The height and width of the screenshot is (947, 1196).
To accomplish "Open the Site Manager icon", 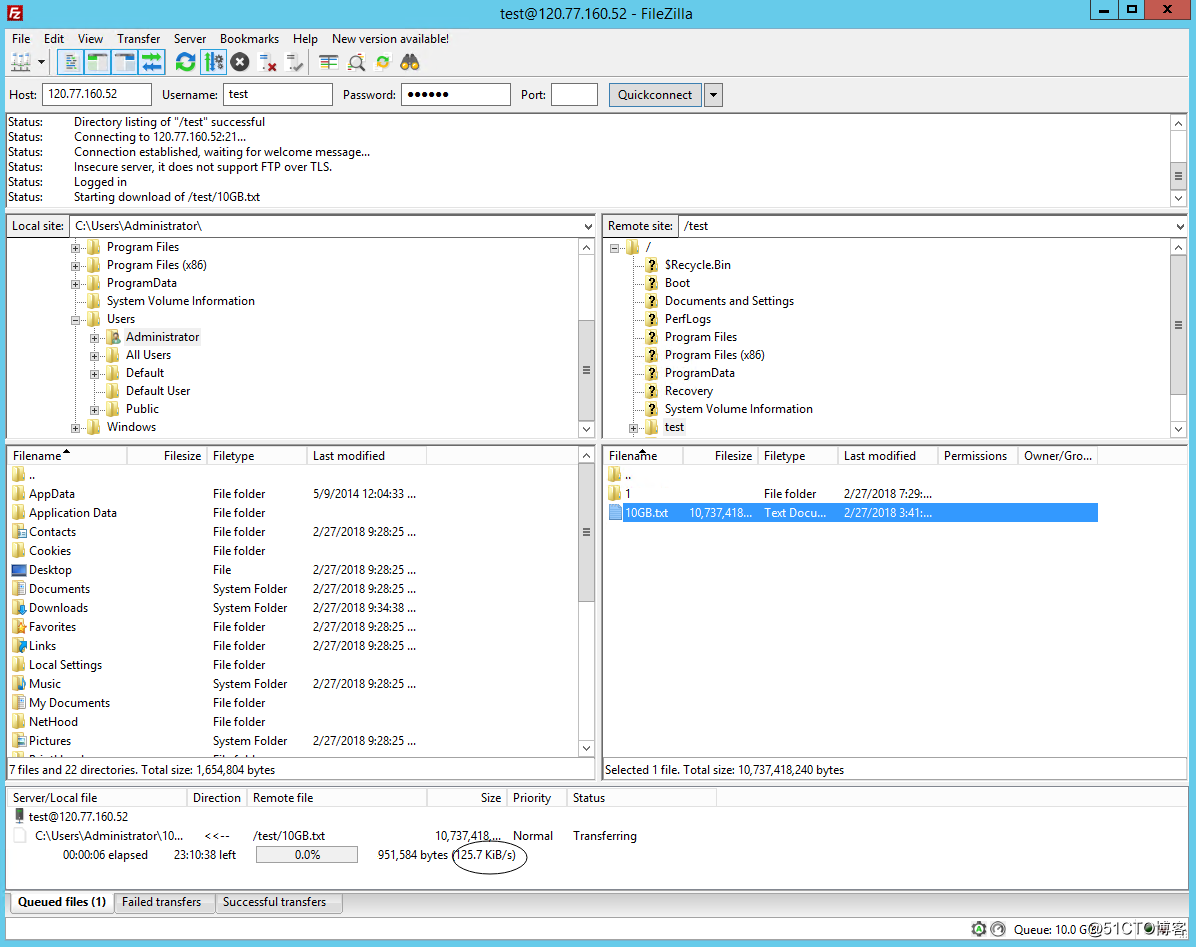I will pyautogui.click(x=21, y=63).
